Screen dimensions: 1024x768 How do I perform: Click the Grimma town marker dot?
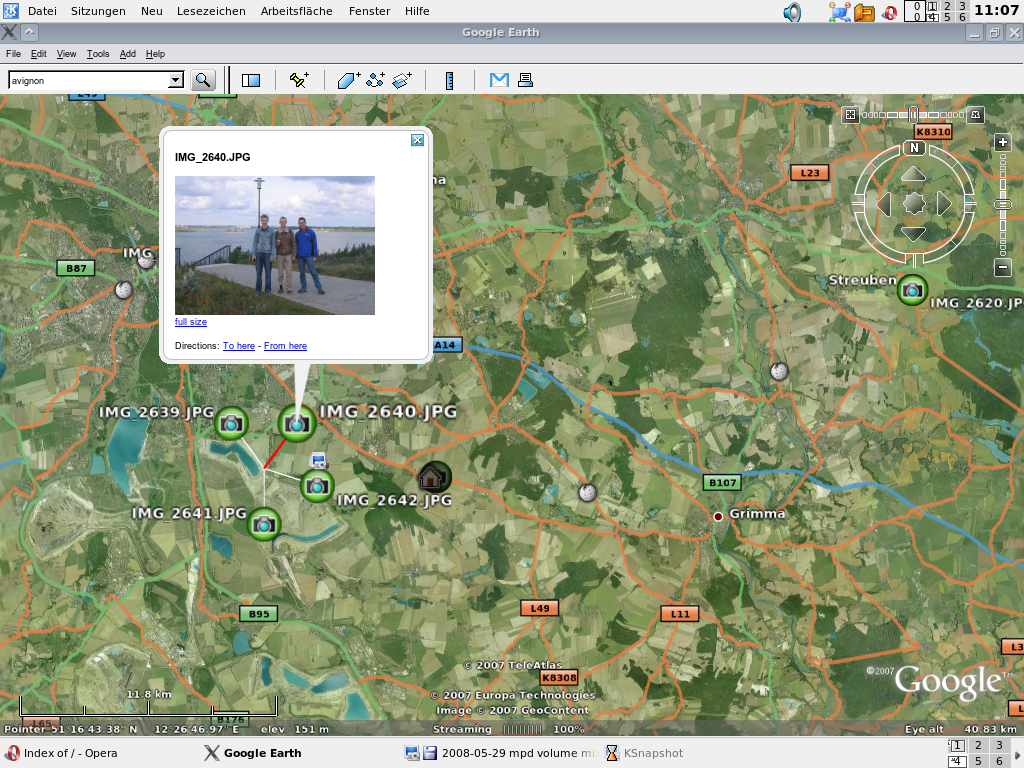pyautogui.click(x=718, y=517)
